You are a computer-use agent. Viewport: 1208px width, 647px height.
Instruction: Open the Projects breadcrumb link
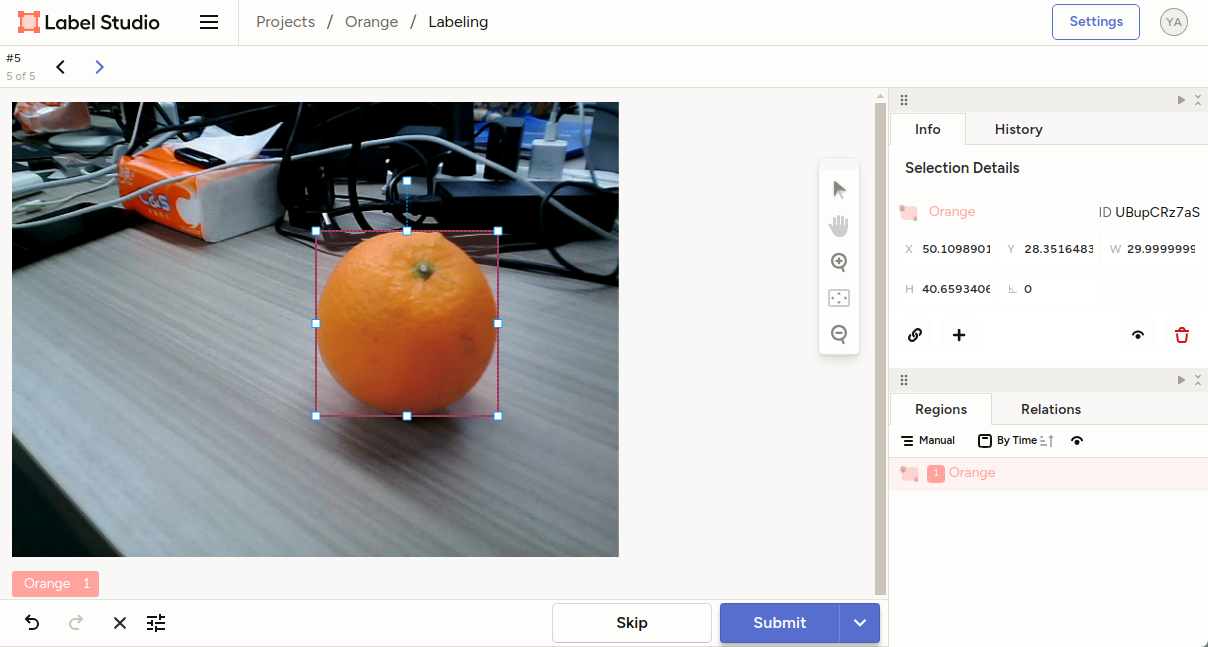(286, 22)
